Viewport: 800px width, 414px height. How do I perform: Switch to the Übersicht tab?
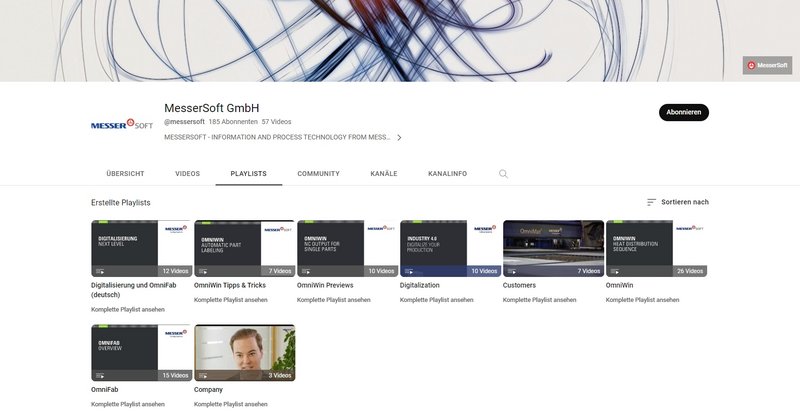point(126,174)
